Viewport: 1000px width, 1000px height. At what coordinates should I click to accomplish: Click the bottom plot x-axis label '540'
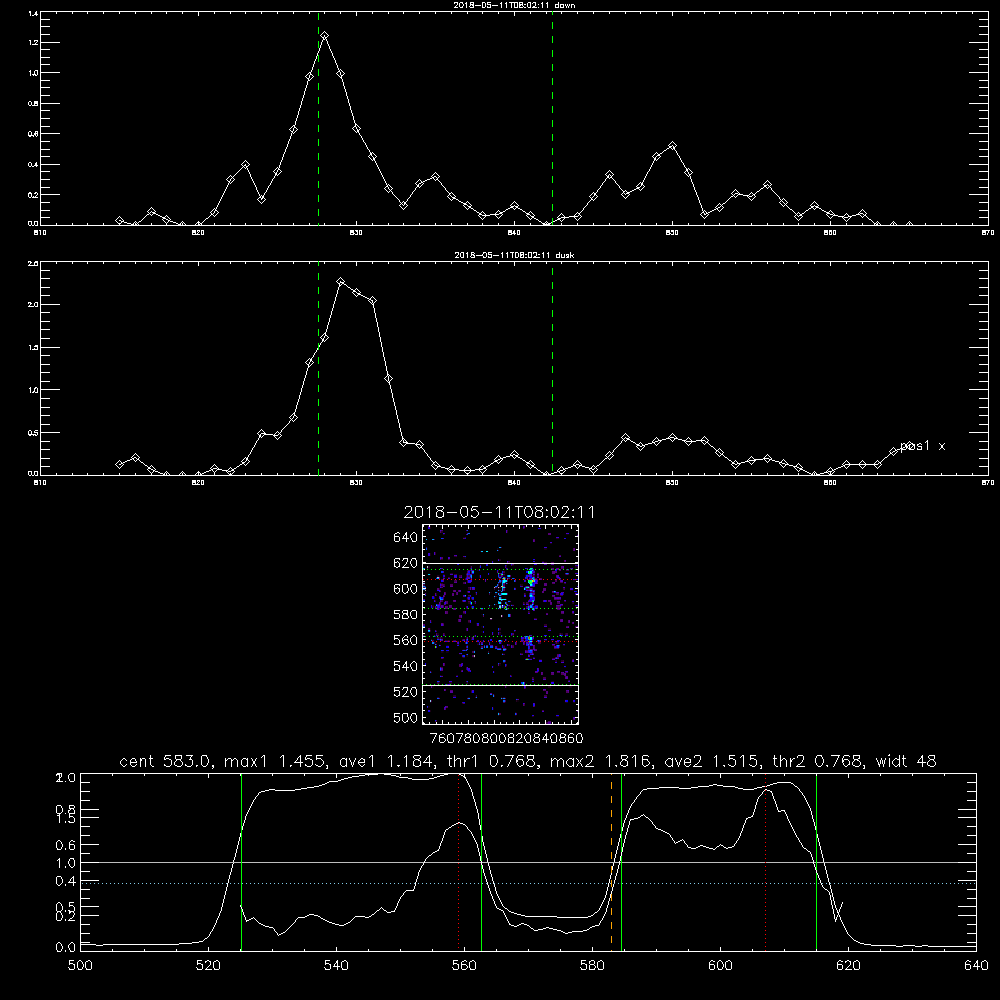(x=337, y=966)
